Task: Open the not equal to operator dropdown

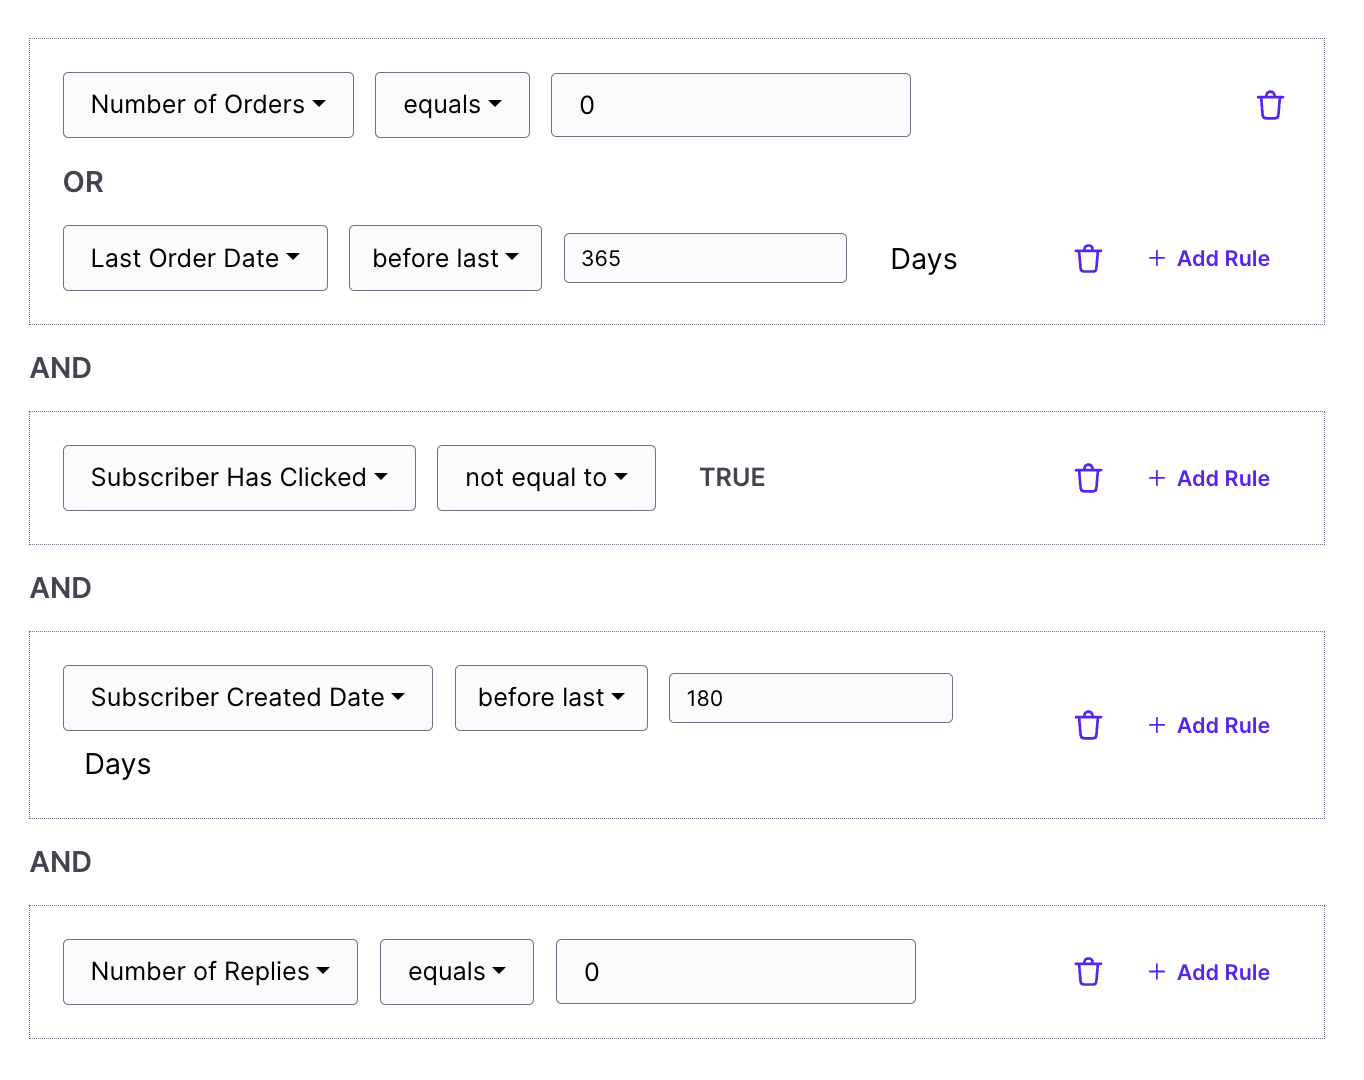Action: tap(545, 478)
